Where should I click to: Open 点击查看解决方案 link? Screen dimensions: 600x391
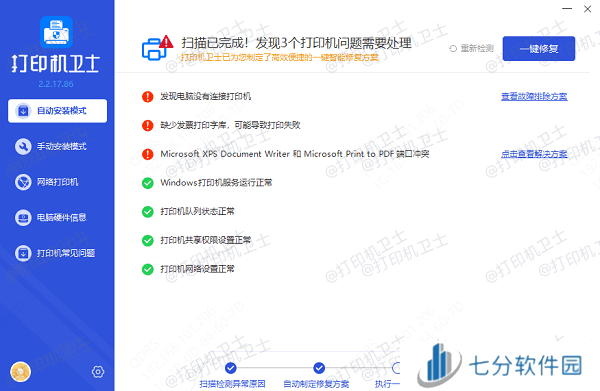[534, 154]
